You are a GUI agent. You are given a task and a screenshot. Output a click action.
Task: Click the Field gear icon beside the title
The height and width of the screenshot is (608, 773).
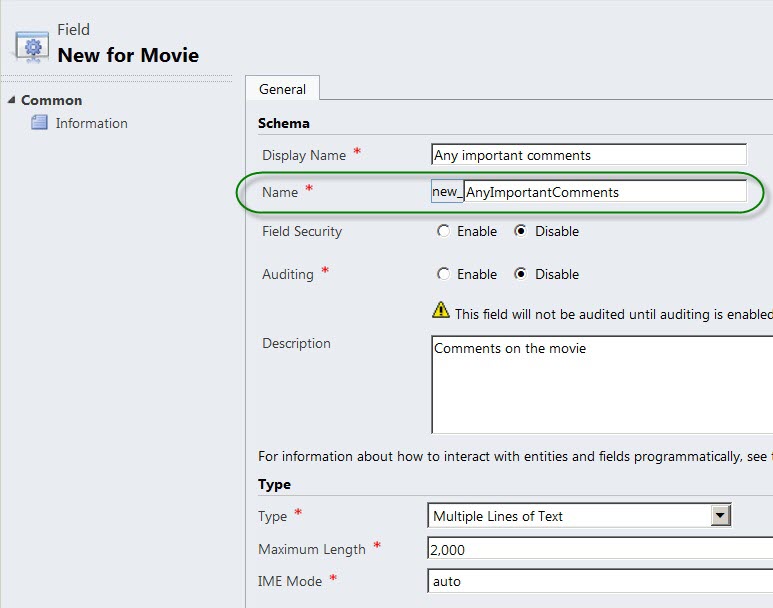coord(33,47)
